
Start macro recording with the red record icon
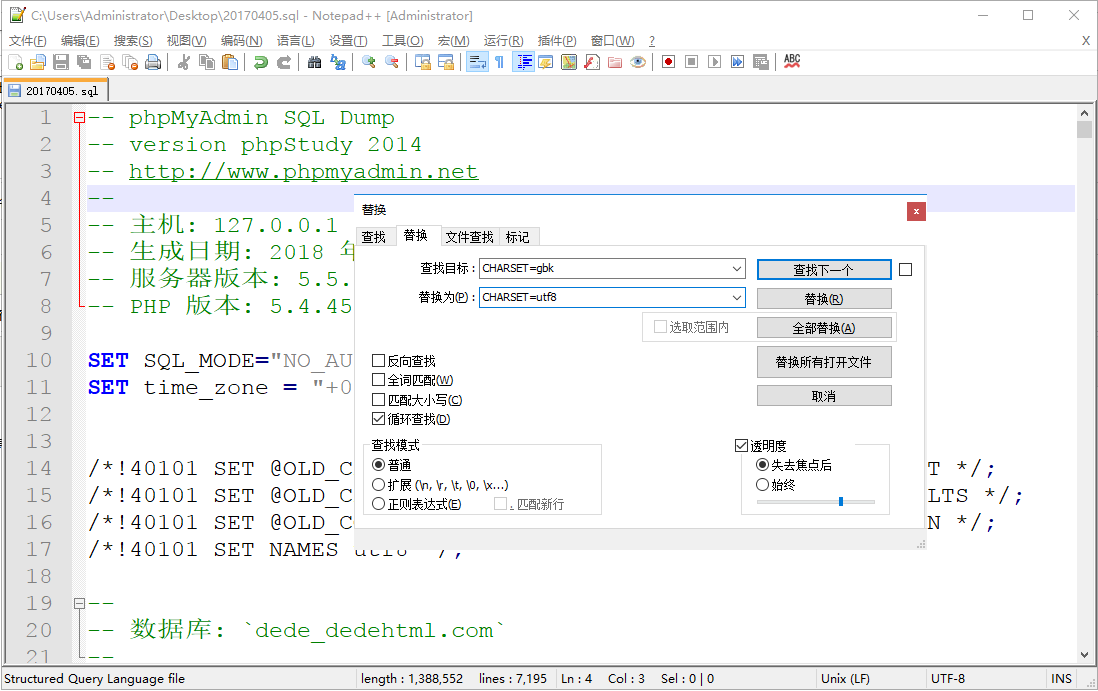click(x=669, y=62)
